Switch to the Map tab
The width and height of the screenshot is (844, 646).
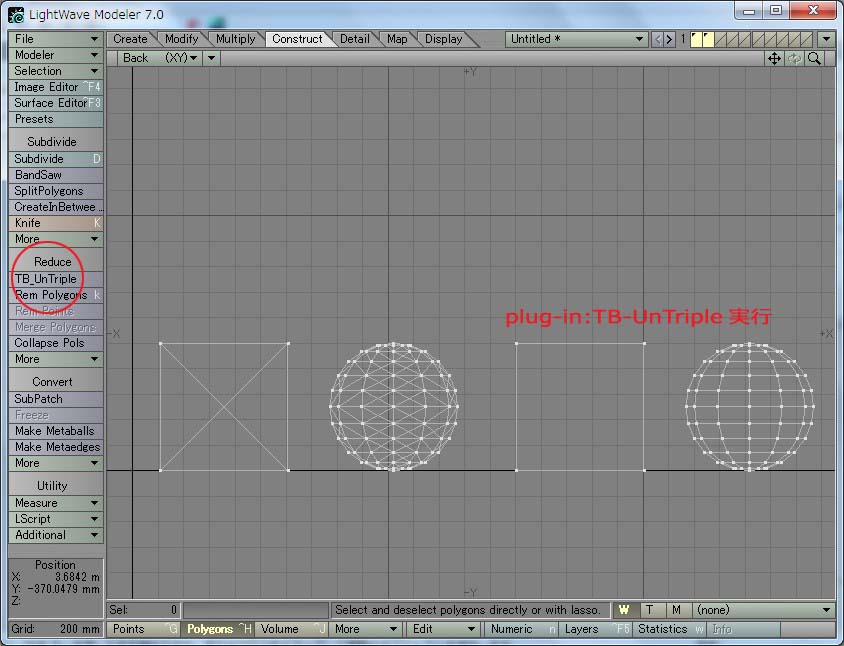coord(397,39)
